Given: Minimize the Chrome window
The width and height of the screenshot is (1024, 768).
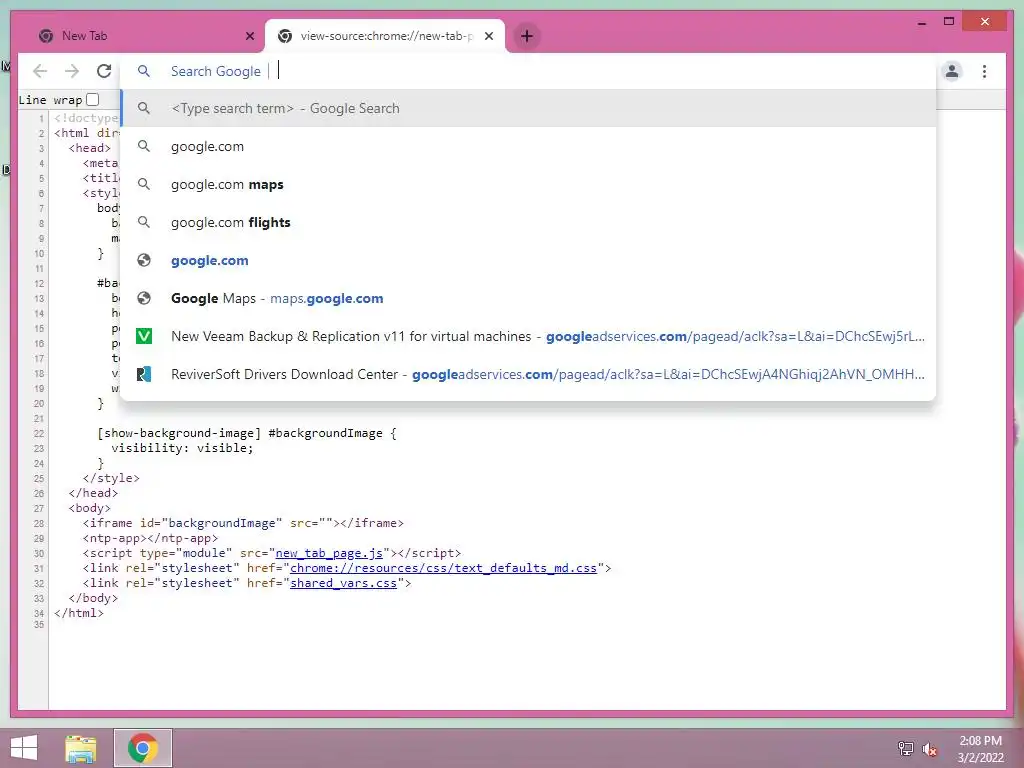Looking at the screenshot, I should [921, 22].
